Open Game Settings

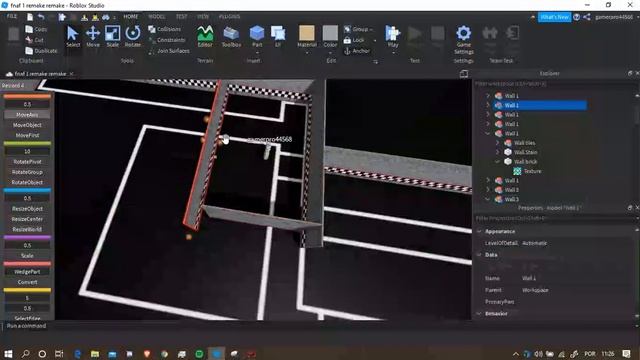(463, 40)
